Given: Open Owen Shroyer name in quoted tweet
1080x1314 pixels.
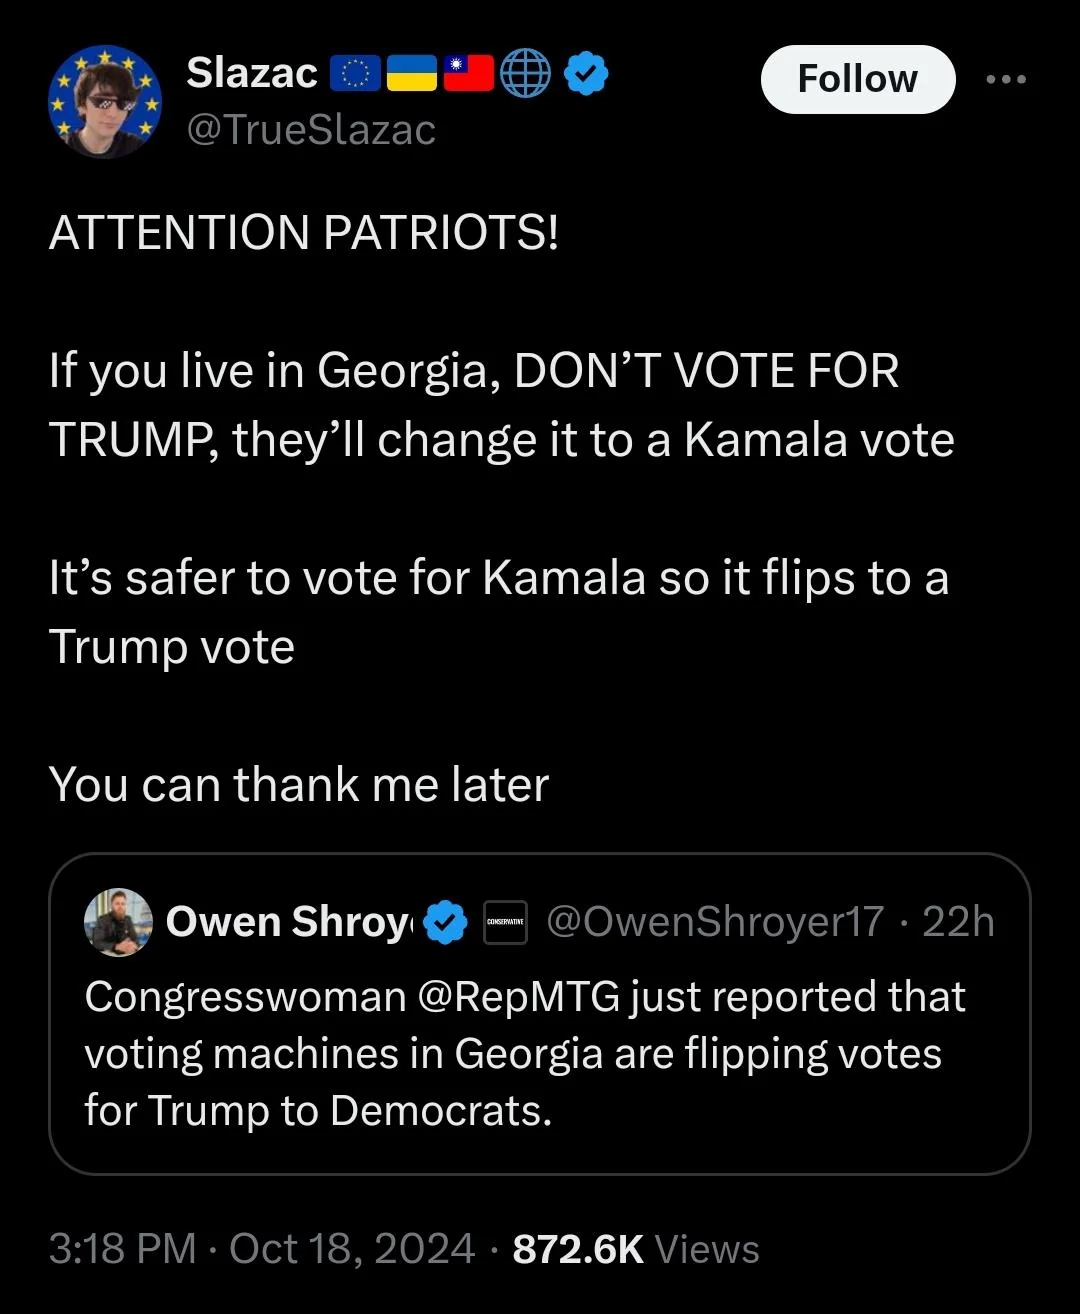Looking at the screenshot, I should 289,922.
